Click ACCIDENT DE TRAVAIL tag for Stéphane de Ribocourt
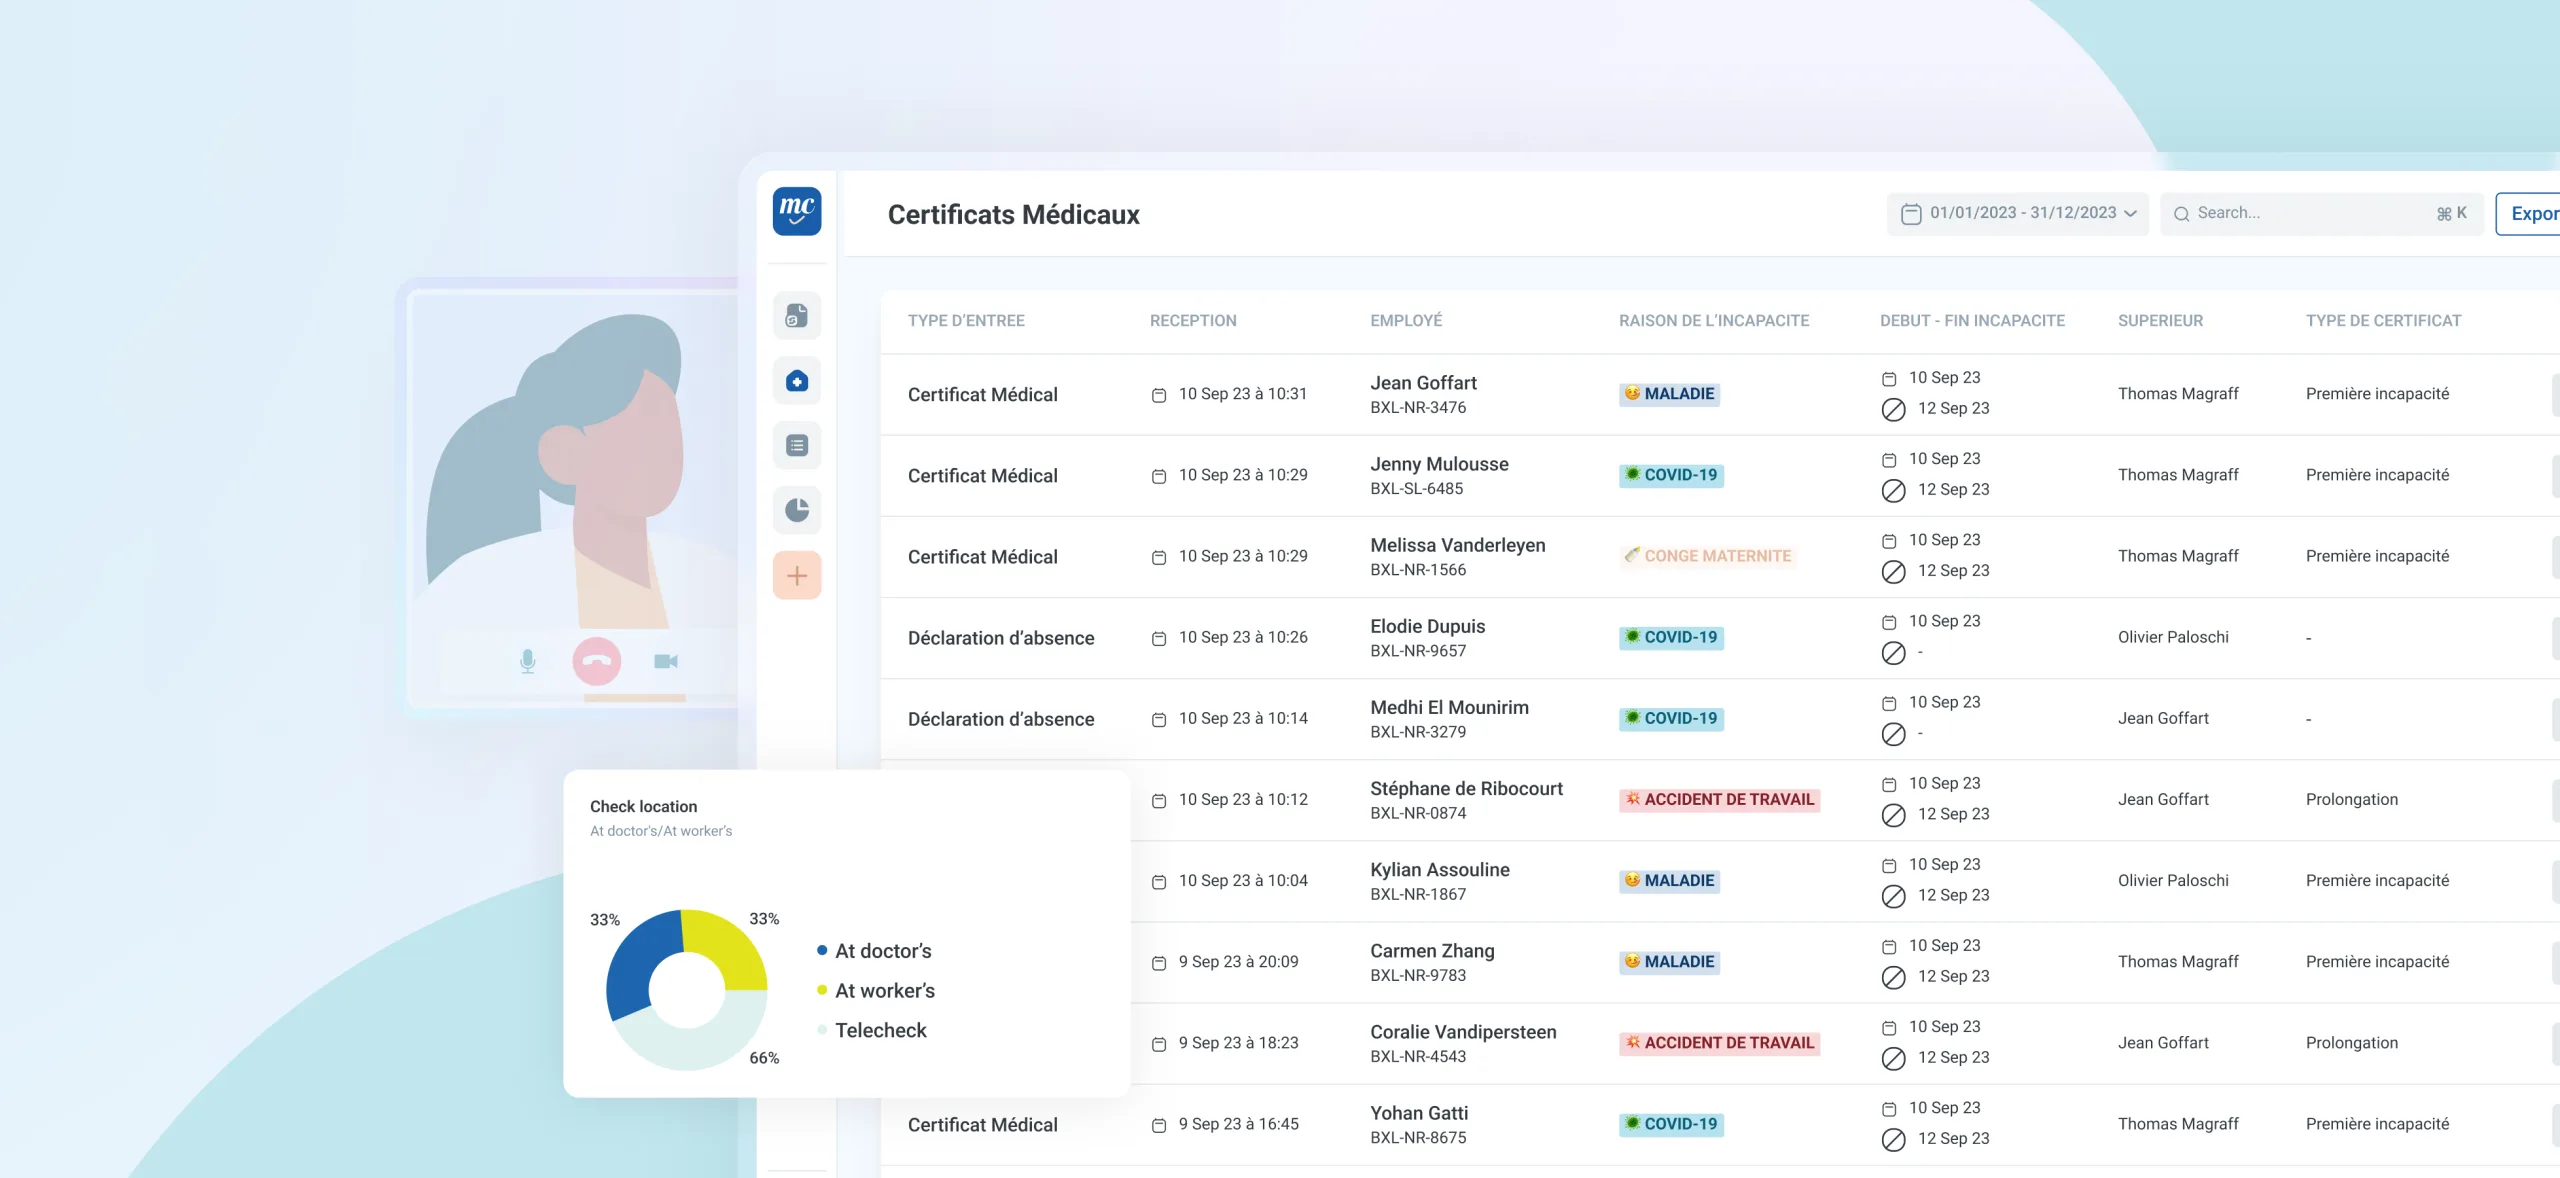The width and height of the screenshot is (2560, 1178). coord(1719,800)
